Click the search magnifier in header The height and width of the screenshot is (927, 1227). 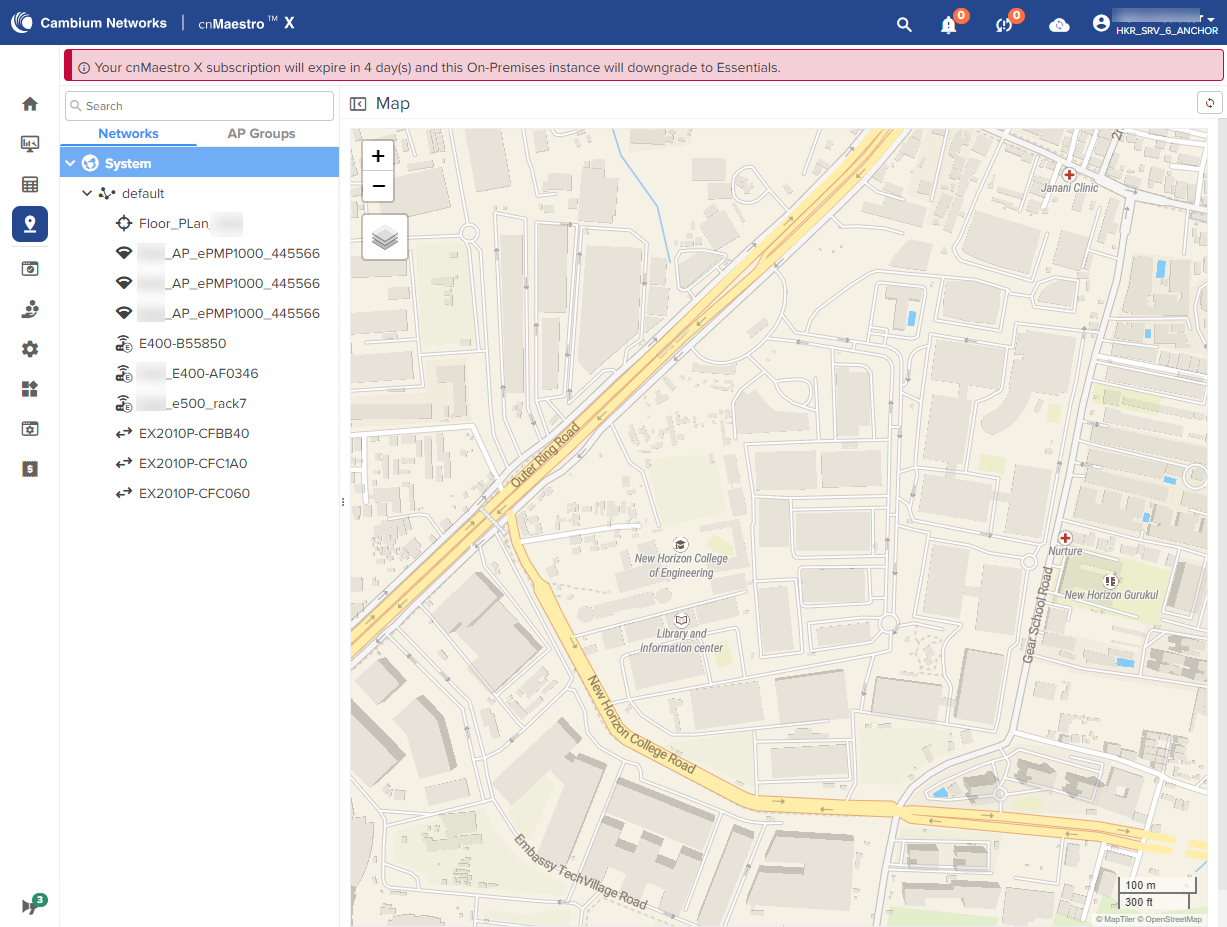tap(904, 25)
